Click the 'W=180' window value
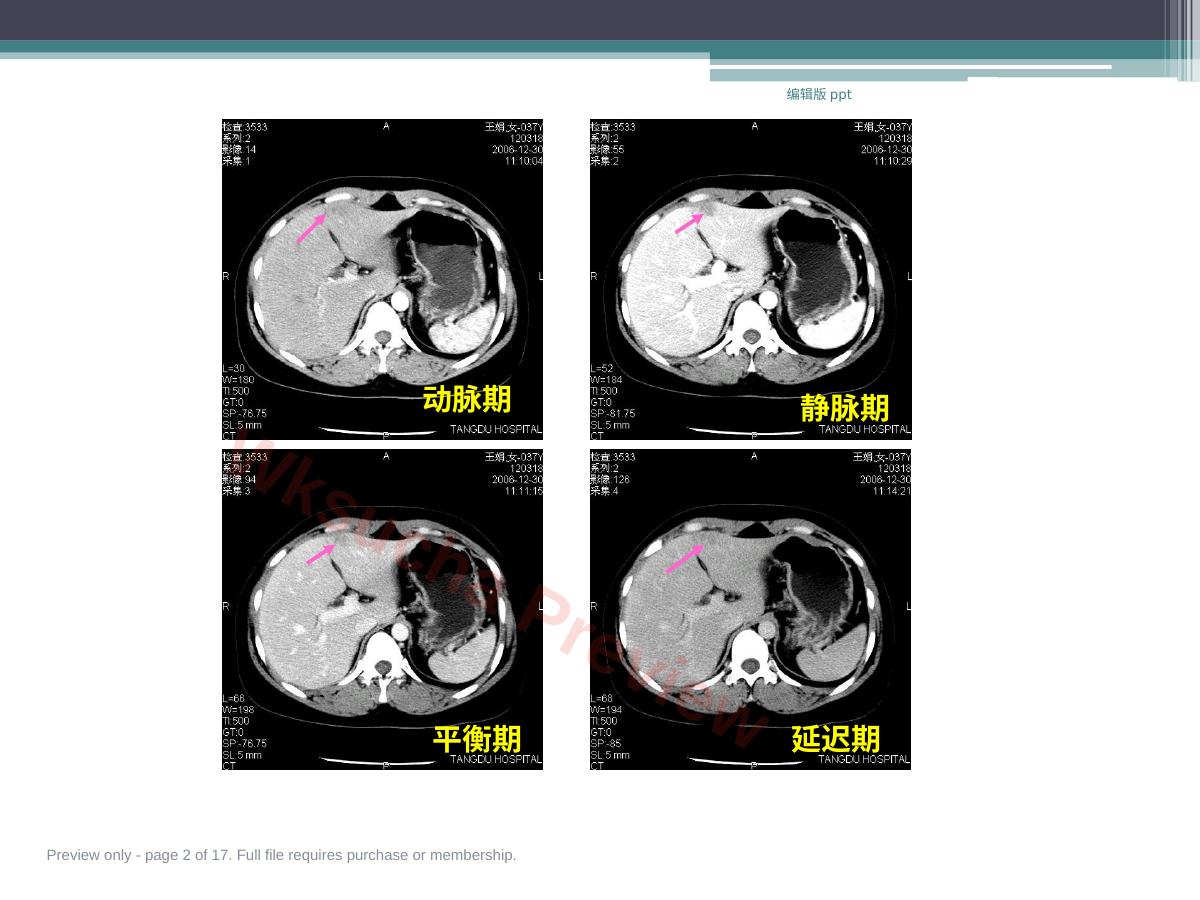This screenshot has height=900, width=1200. point(238,380)
